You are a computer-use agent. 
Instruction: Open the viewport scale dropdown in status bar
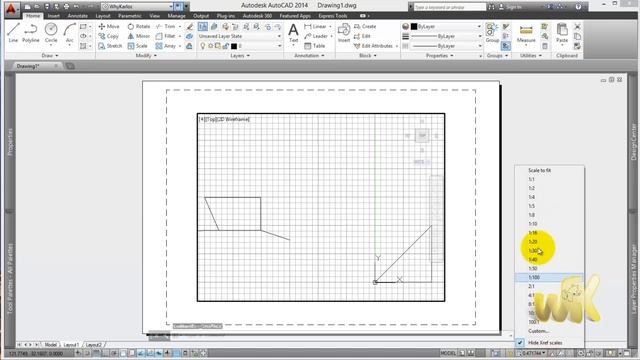[533, 353]
